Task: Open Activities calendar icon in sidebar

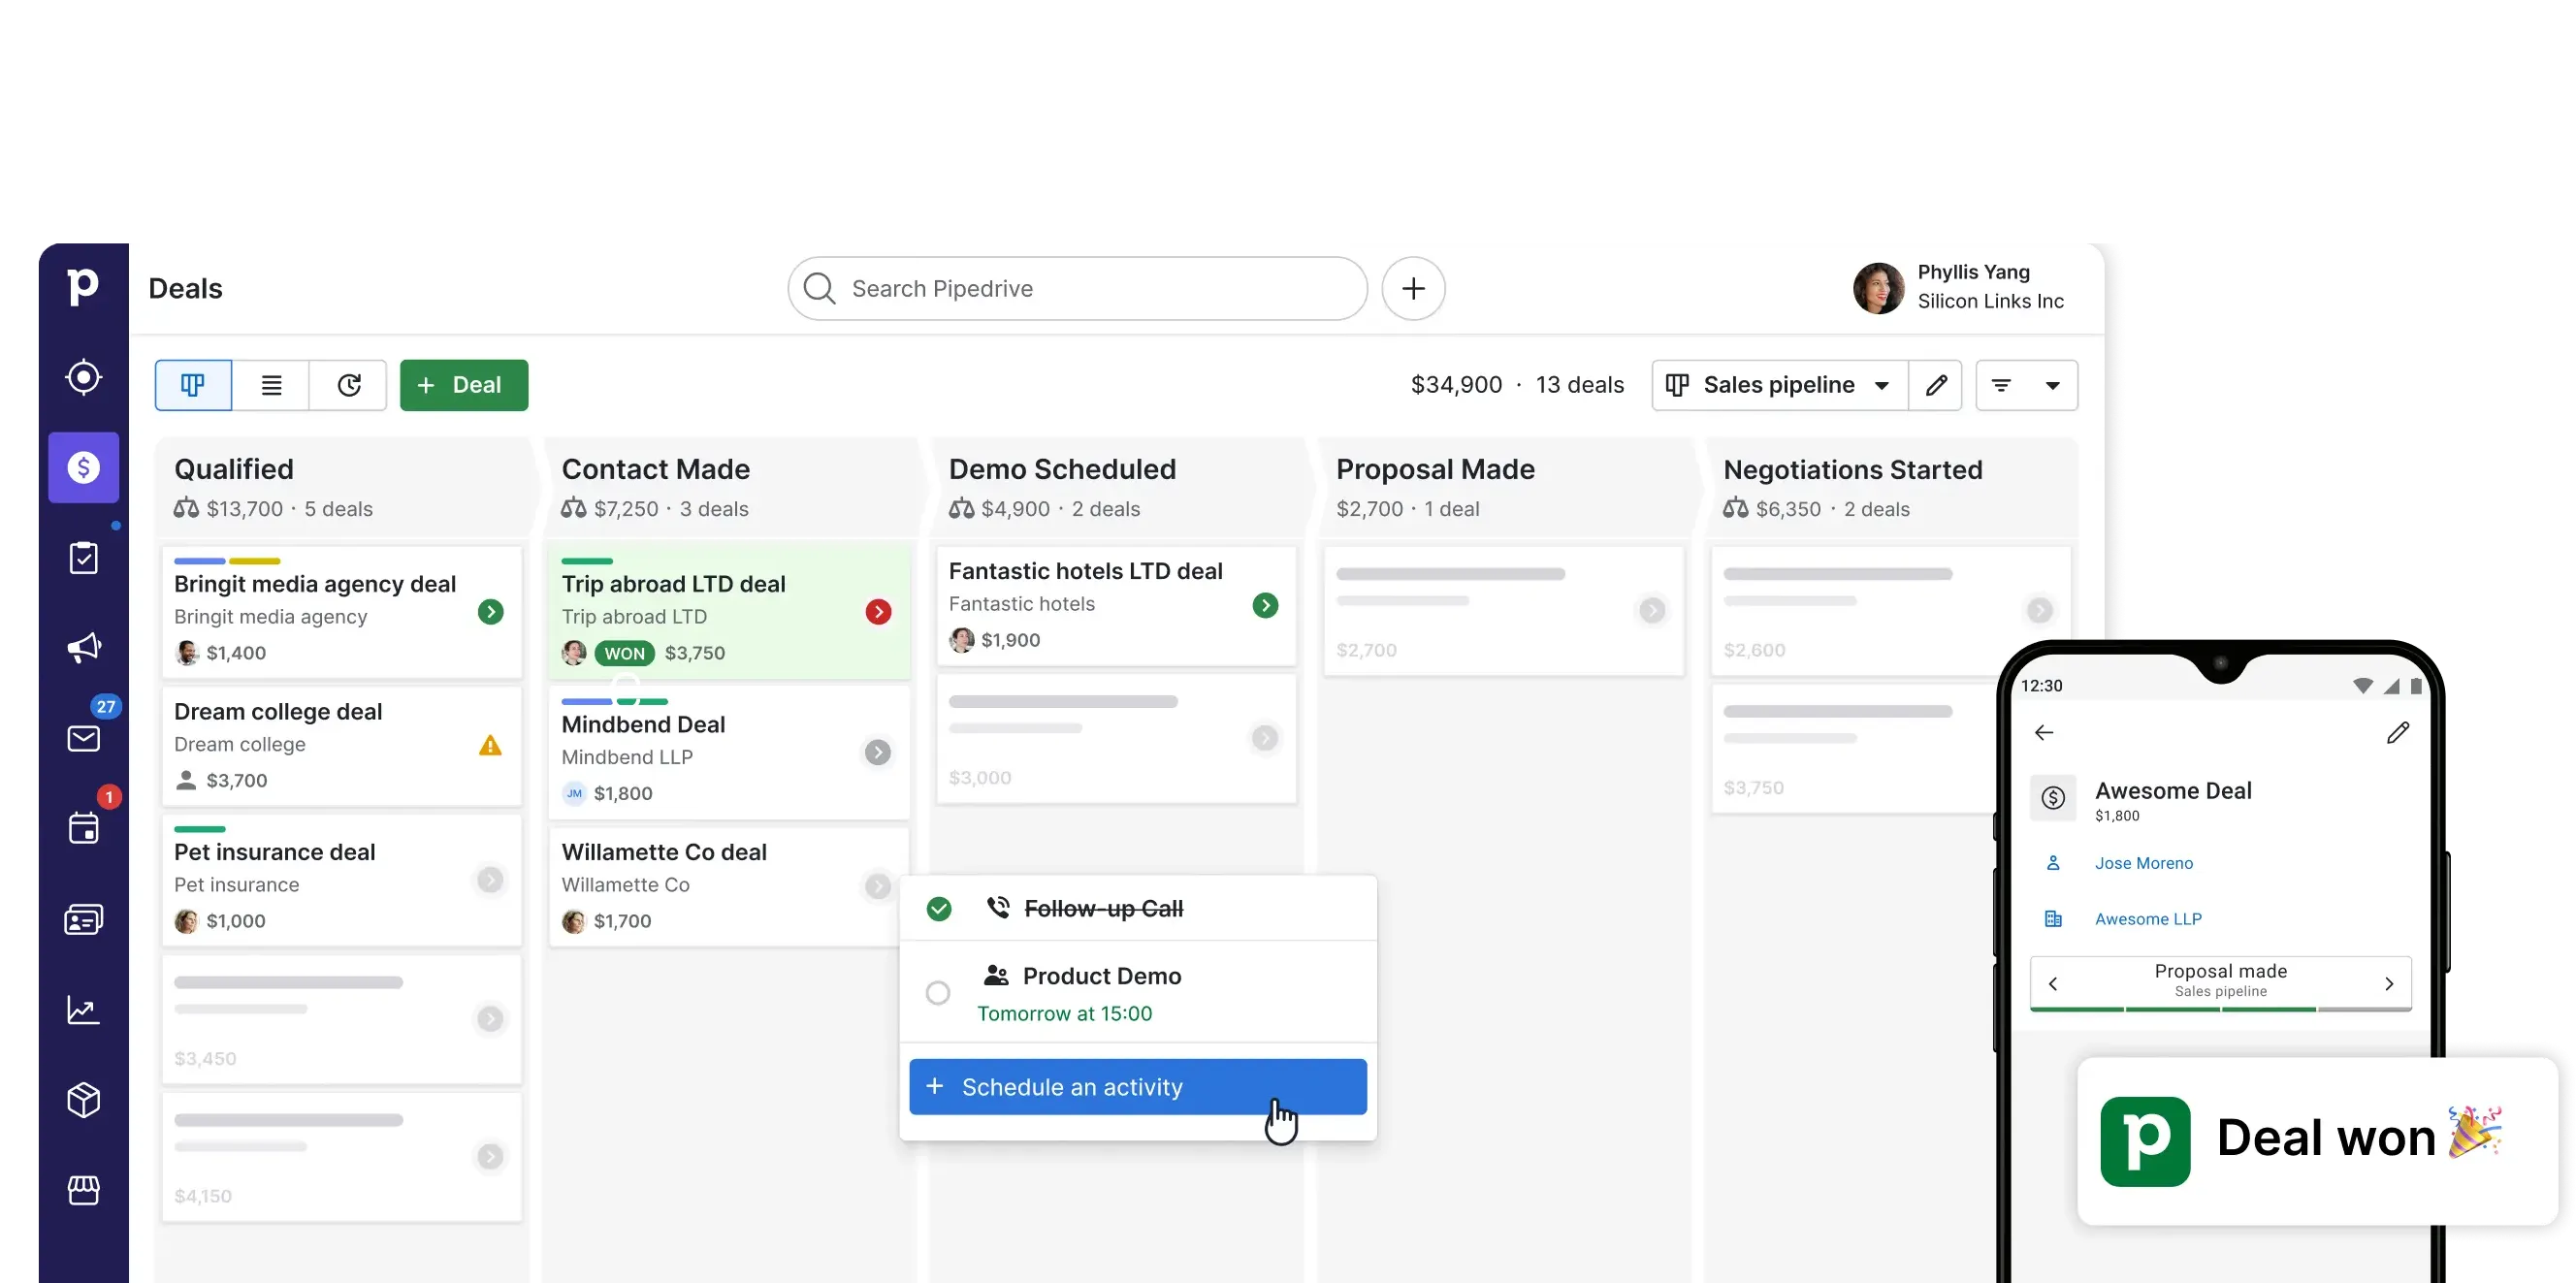Action: pyautogui.click(x=83, y=828)
